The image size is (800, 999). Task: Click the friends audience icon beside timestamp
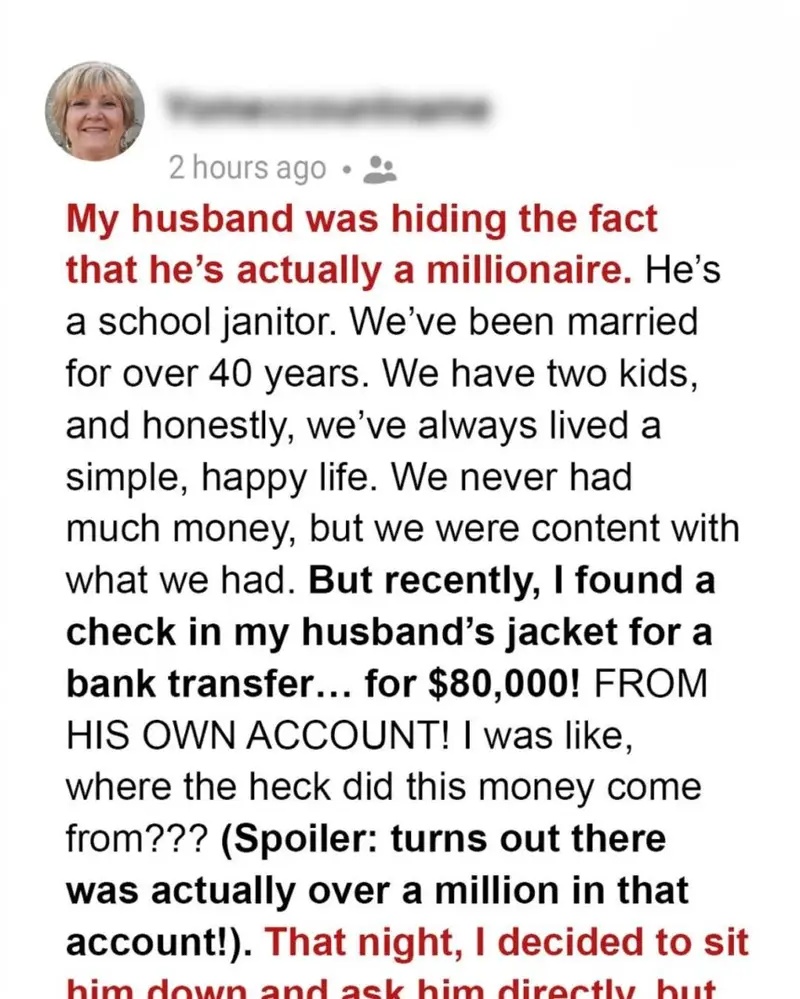coord(380,170)
